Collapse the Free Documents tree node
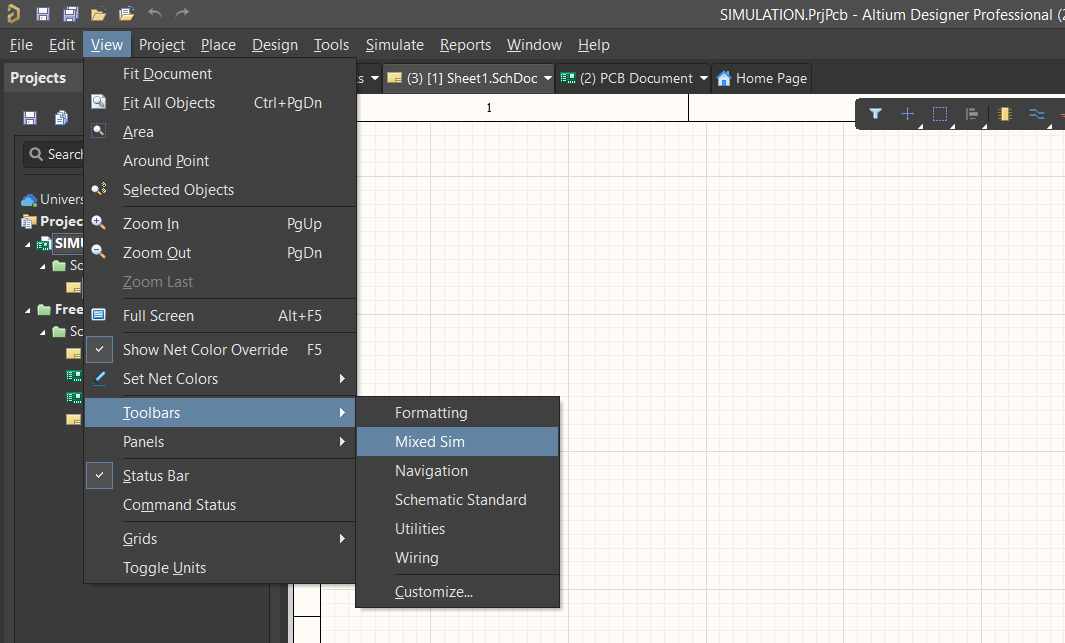This screenshot has width=1065, height=643. [28, 310]
